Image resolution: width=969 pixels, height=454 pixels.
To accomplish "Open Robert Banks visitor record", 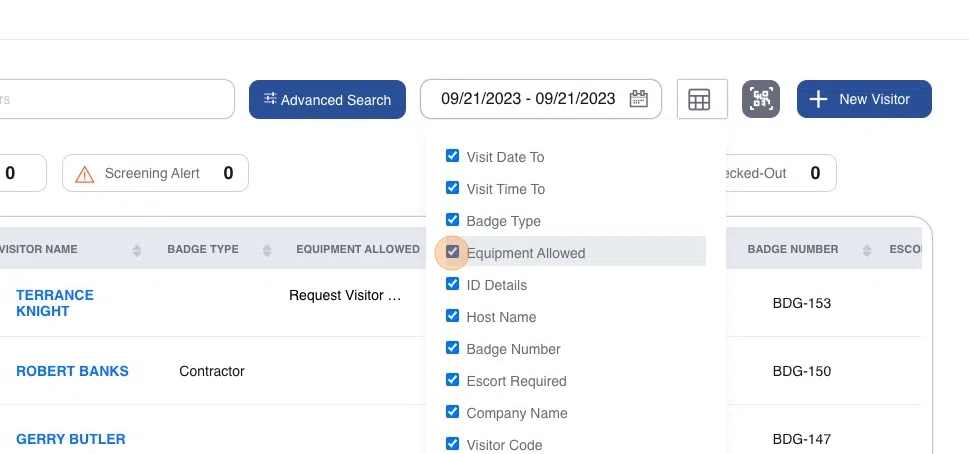I will tap(72, 371).
